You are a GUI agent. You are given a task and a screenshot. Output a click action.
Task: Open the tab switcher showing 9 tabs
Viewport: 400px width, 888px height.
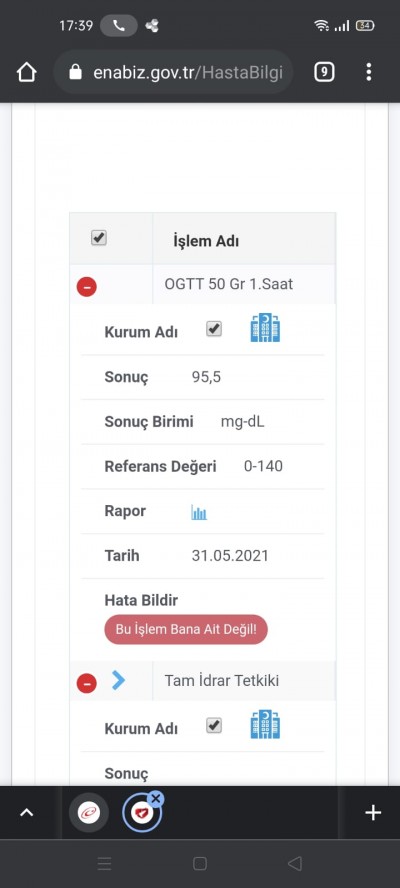pos(324,72)
